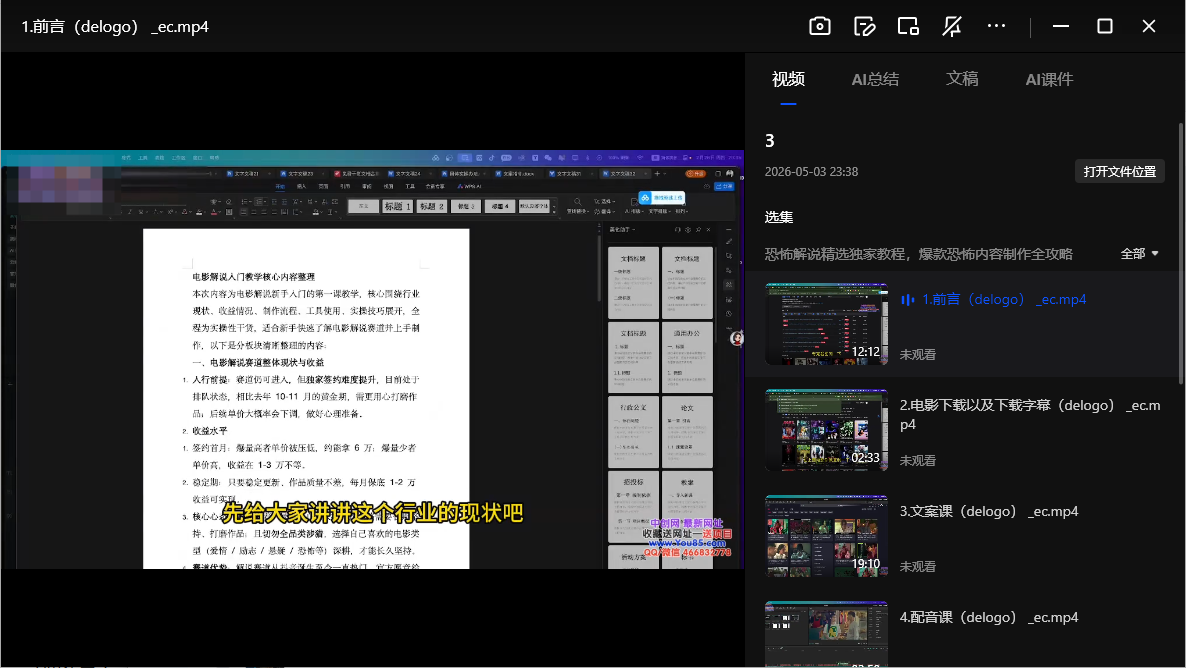Click 未观看 status under 3.文案课
1186x668 pixels.
coord(917,566)
